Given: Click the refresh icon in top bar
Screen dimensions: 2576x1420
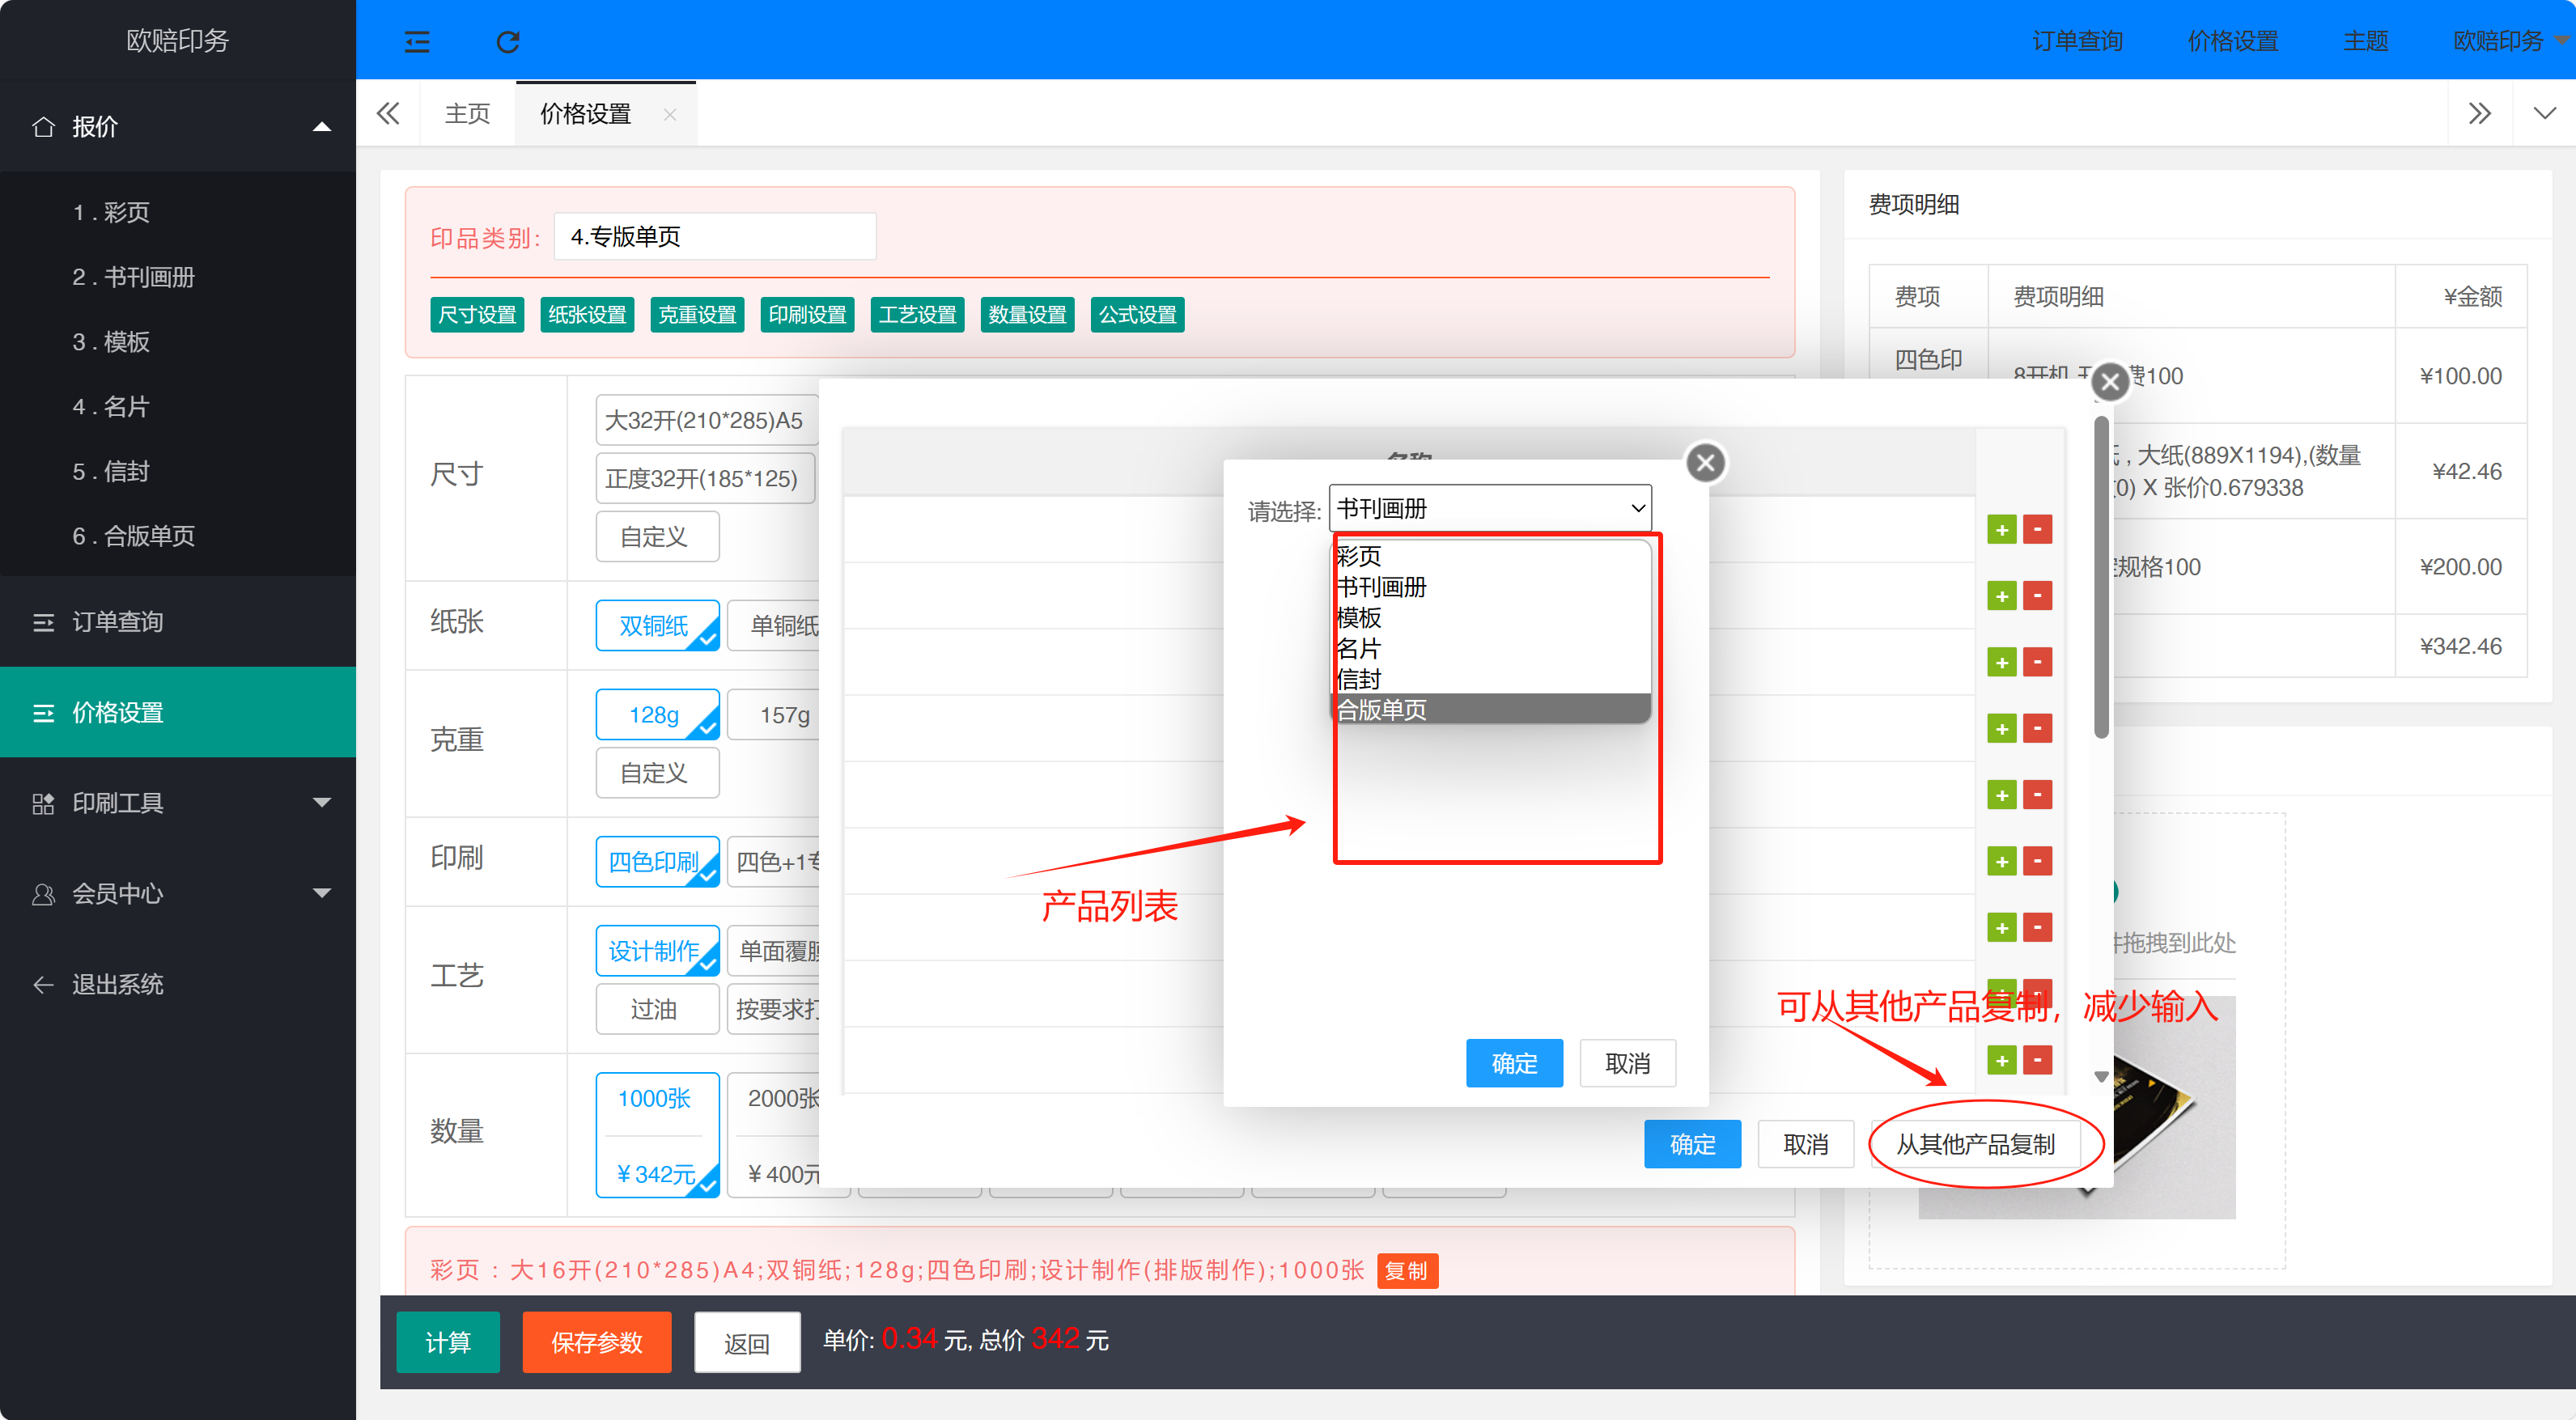Looking at the screenshot, I should pyautogui.click(x=508, y=41).
